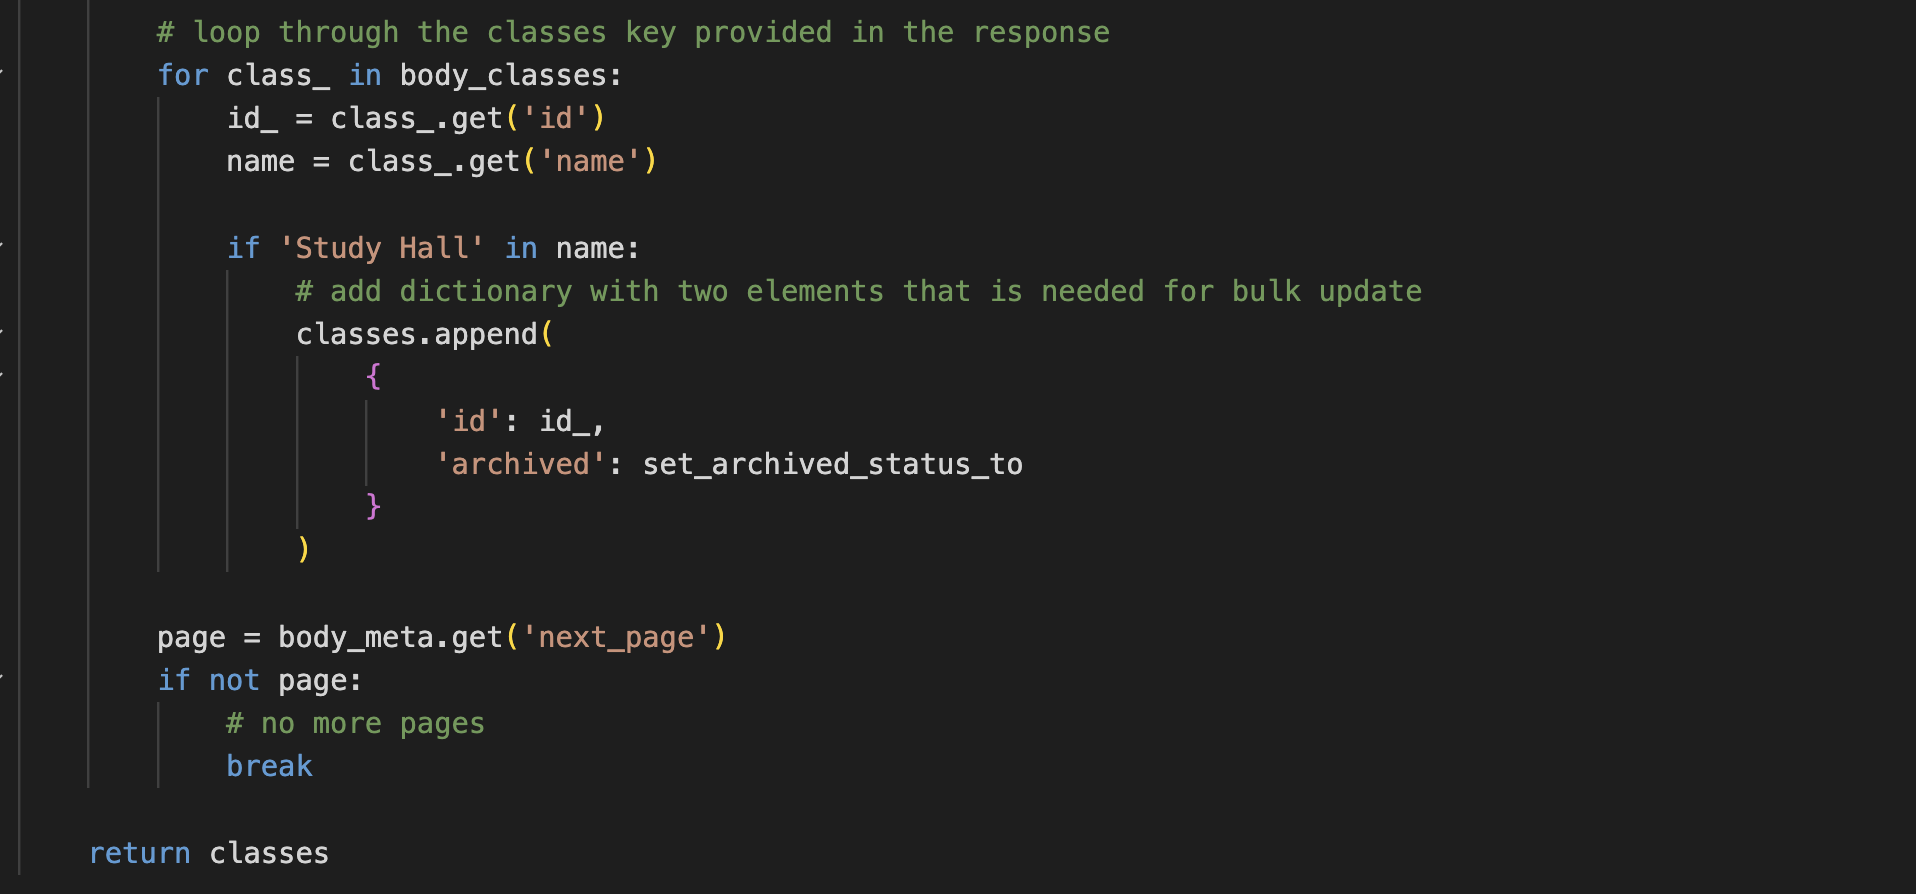The height and width of the screenshot is (894, 1916).
Task: Click the opening pink curly brace
Action: pos(373,377)
